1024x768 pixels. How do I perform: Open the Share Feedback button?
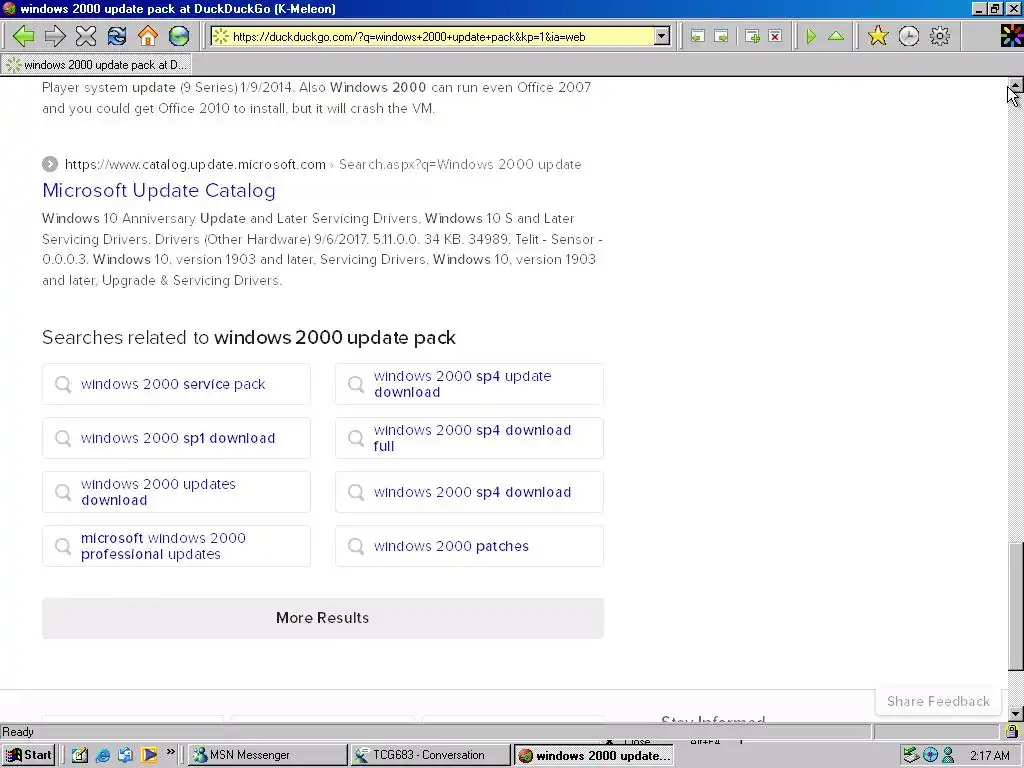coord(938,701)
